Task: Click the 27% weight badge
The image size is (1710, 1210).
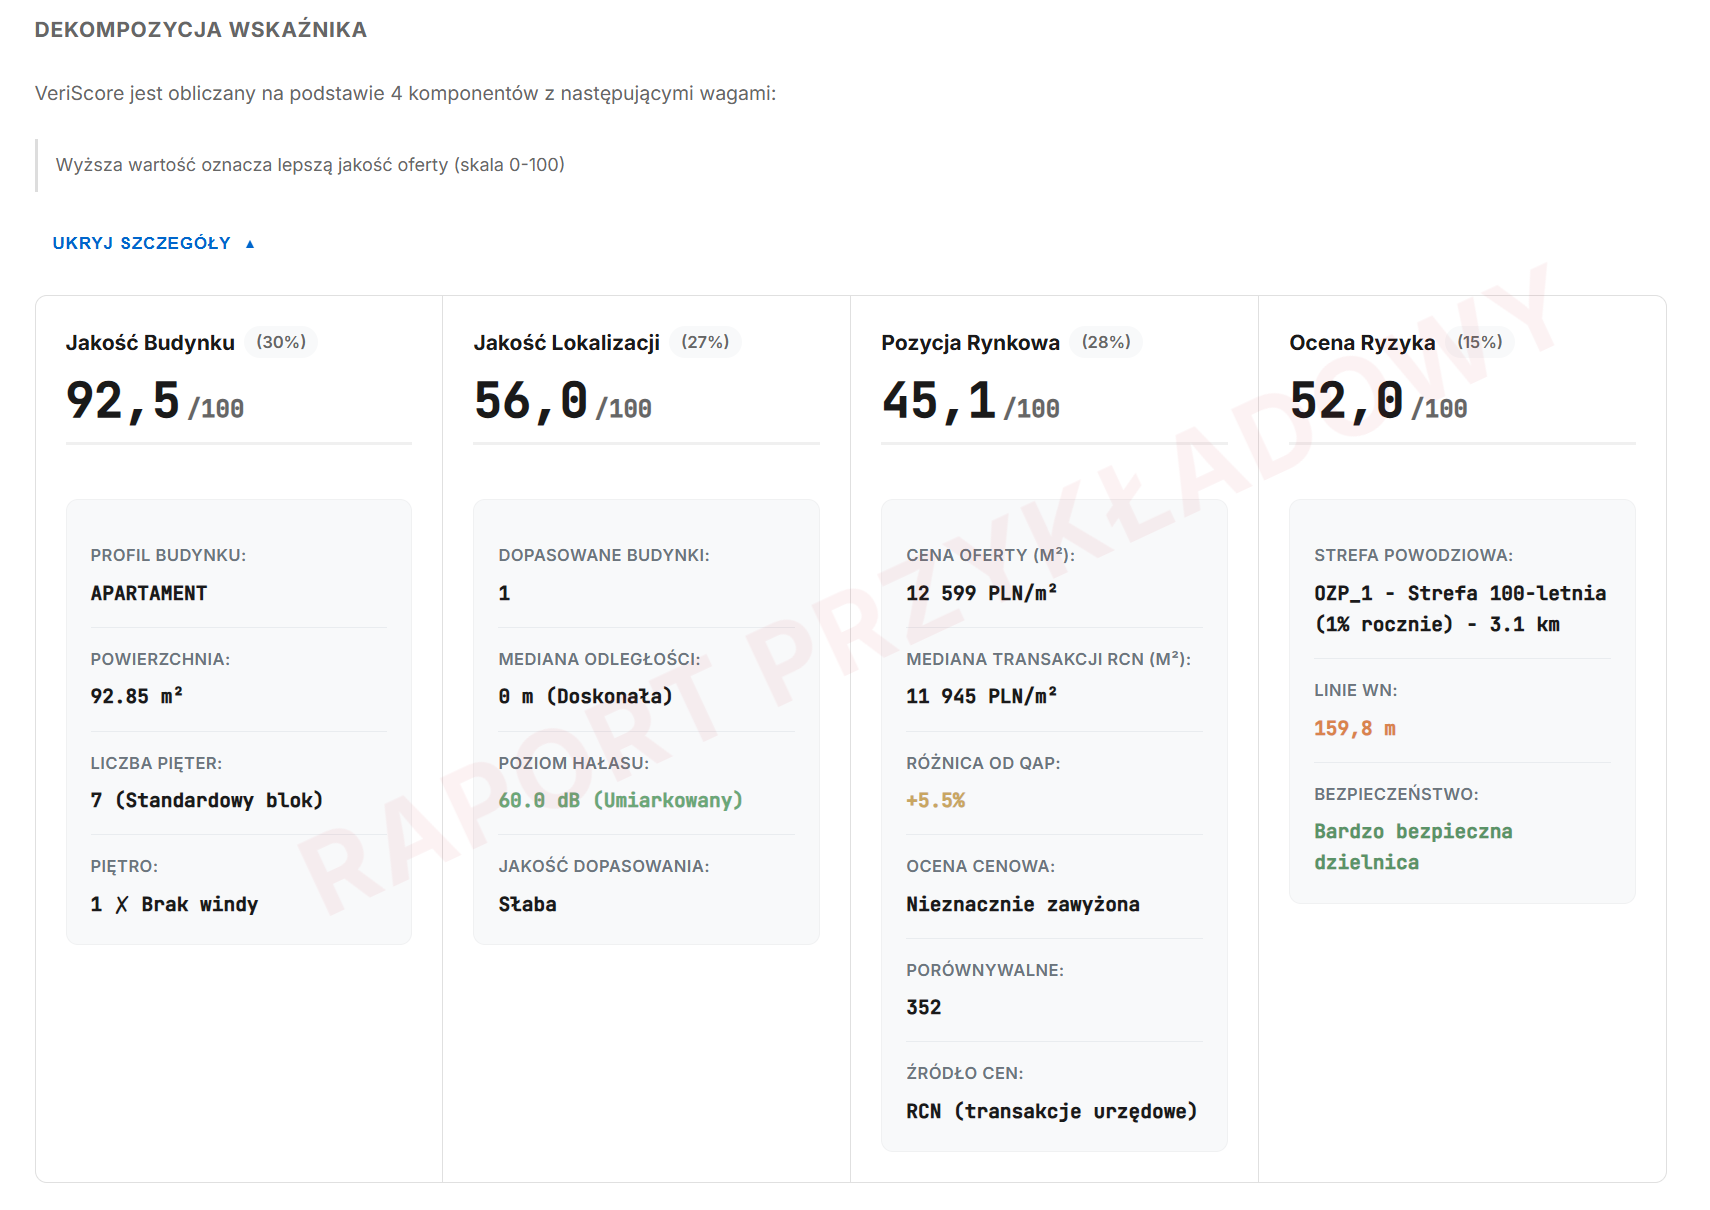Action: [x=705, y=342]
